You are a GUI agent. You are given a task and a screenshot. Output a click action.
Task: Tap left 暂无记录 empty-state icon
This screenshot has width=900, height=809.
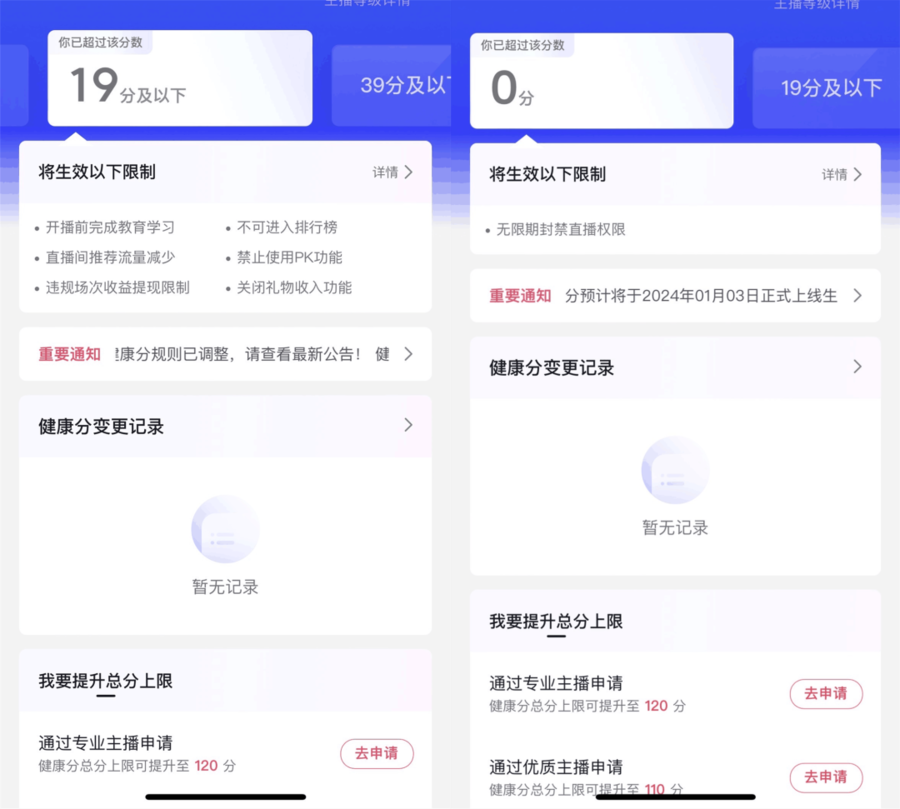click(x=225, y=529)
